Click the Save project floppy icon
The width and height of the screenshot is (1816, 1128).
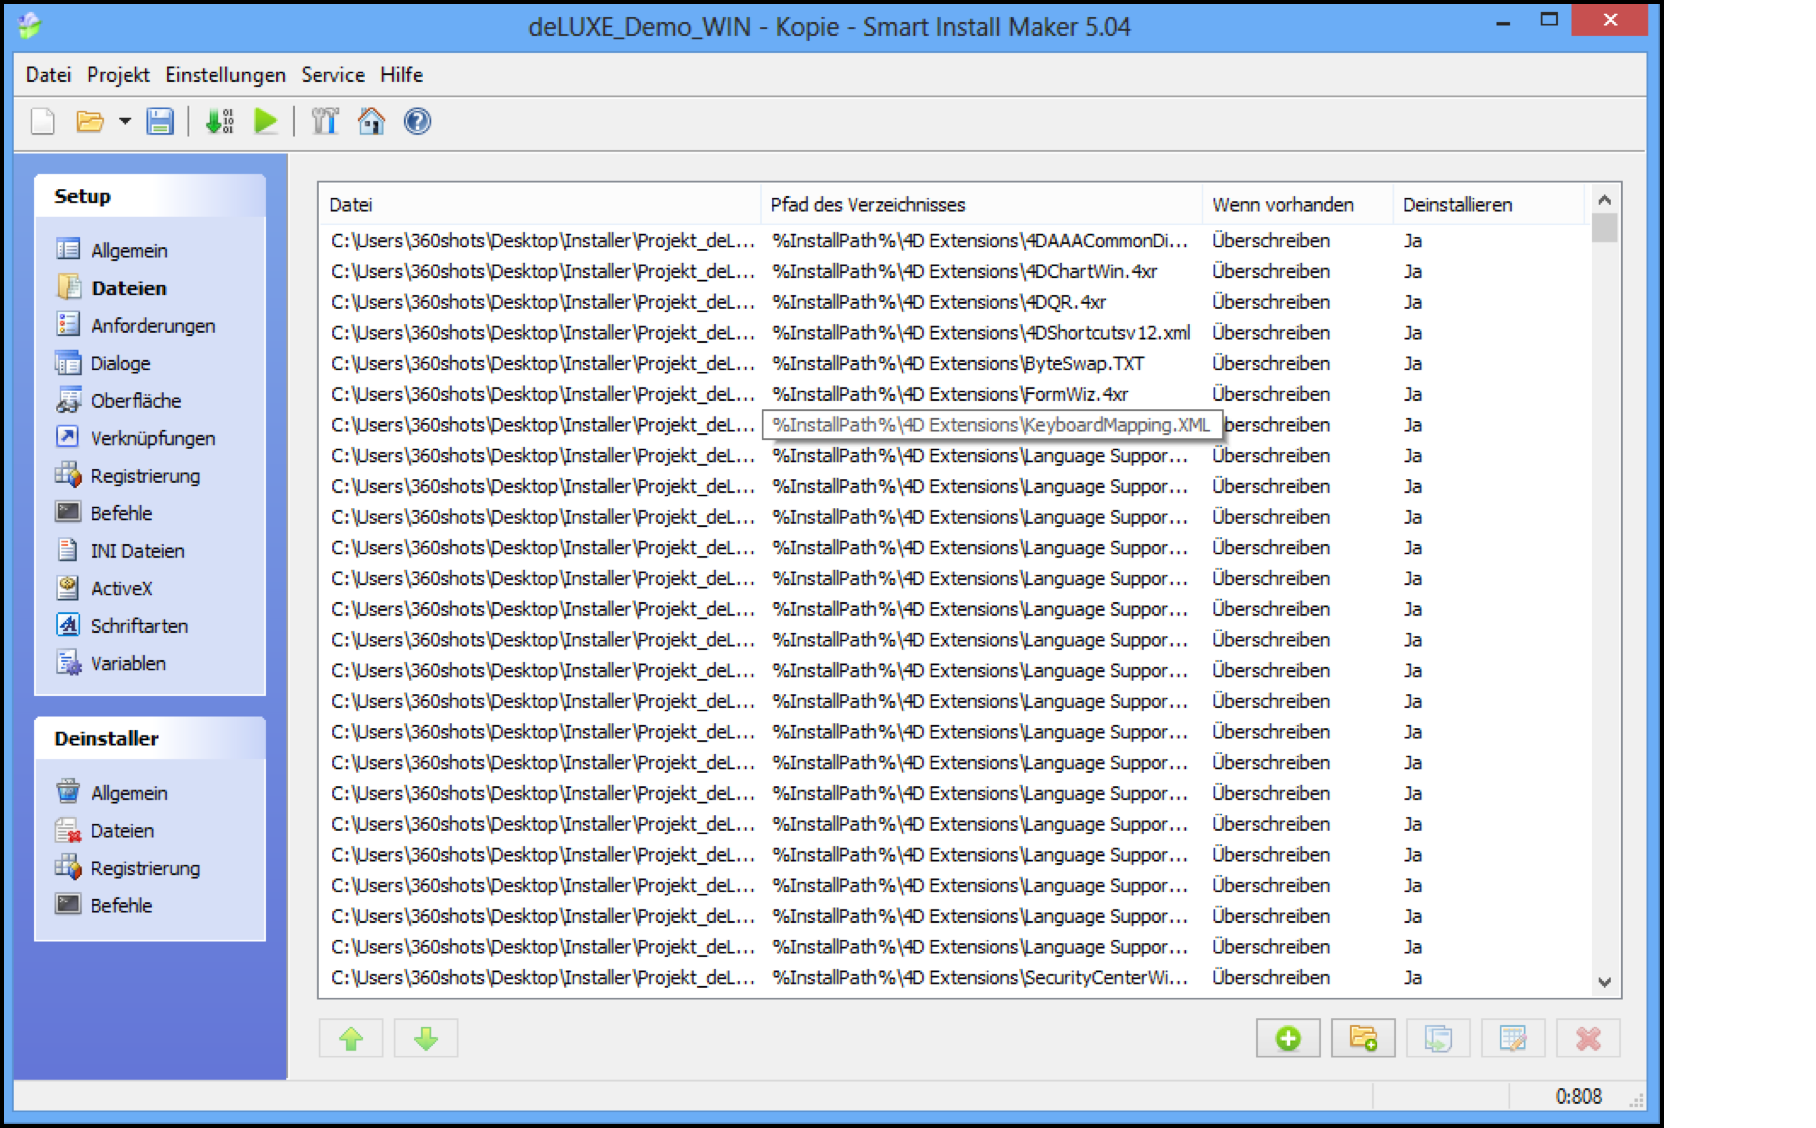tap(160, 122)
